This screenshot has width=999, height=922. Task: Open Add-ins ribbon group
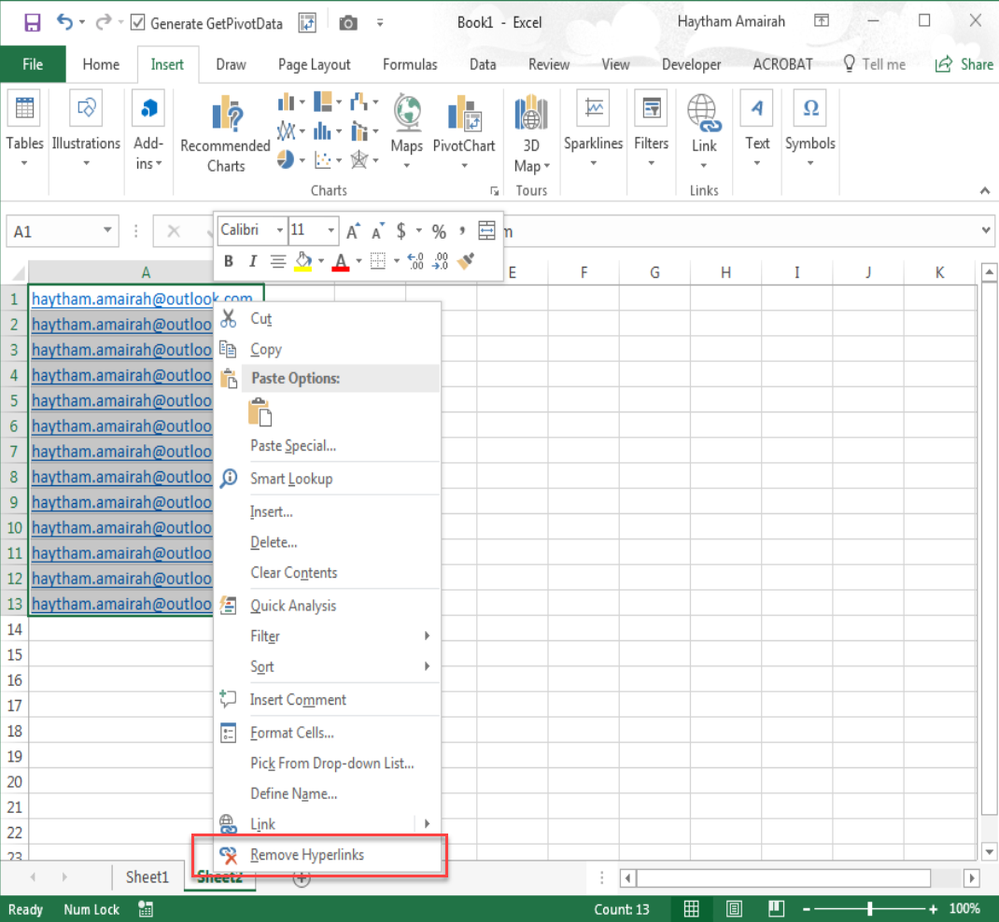click(x=148, y=131)
